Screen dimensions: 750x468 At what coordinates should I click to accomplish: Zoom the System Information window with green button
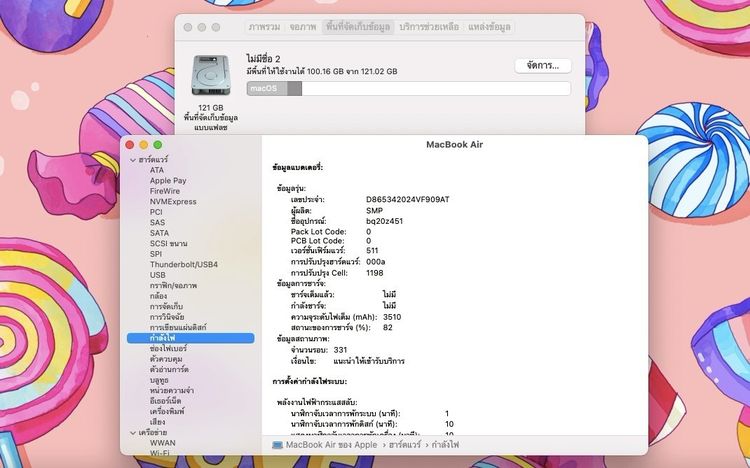point(157,145)
